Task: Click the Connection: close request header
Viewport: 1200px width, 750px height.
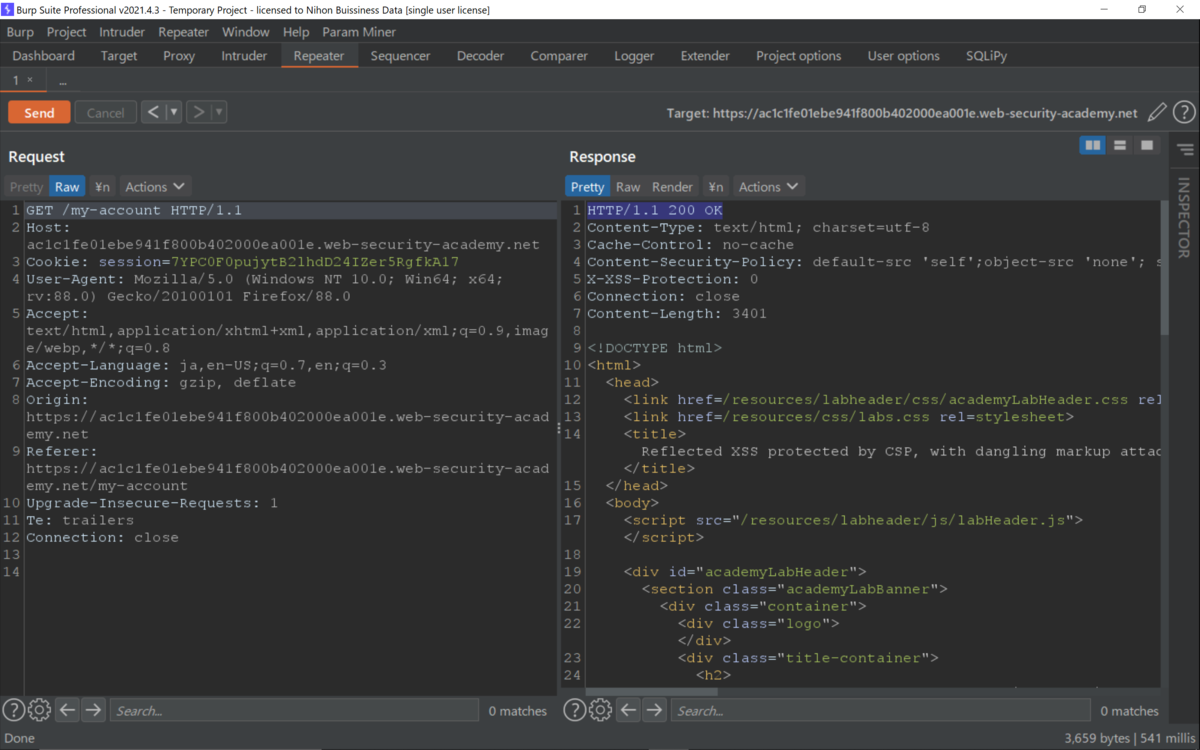Action: (x=102, y=537)
